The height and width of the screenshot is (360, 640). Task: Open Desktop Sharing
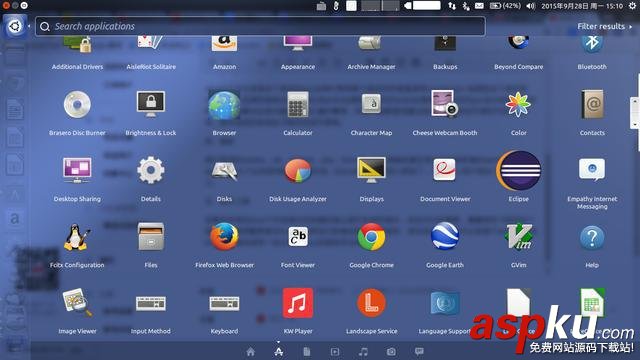(x=77, y=170)
